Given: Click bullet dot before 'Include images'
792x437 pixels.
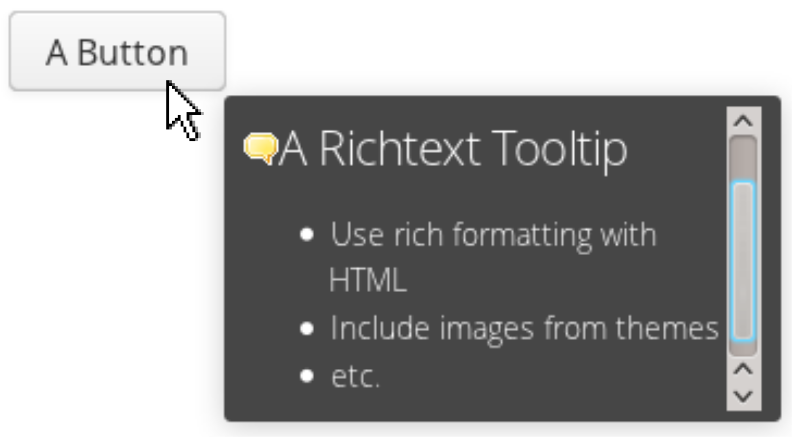Looking at the screenshot, I should pyautogui.click(x=307, y=329).
